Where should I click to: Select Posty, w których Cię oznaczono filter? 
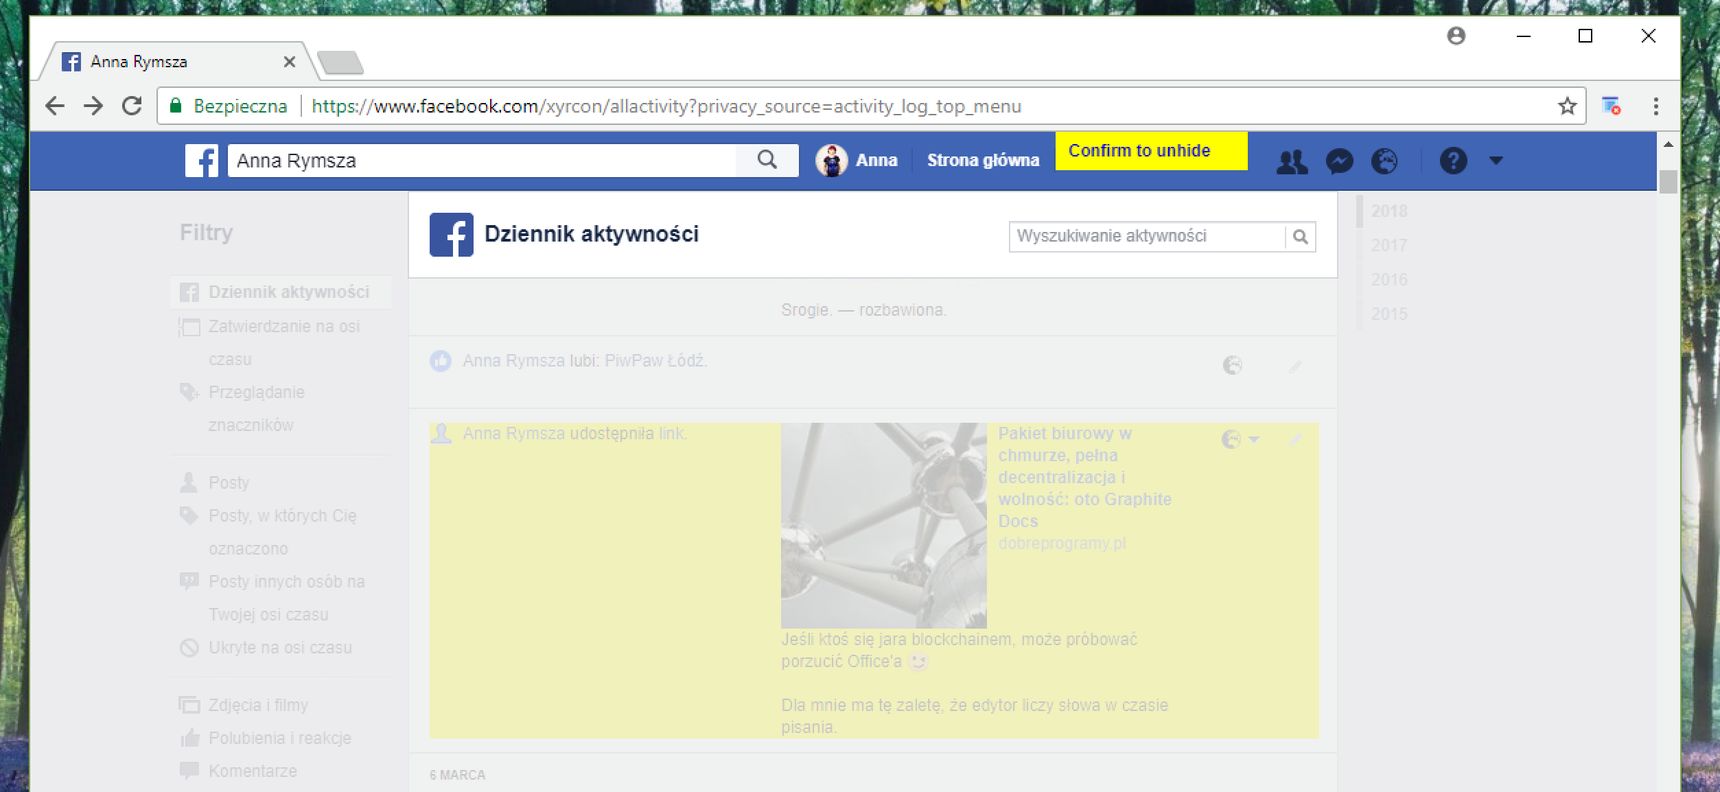pos(280,532)
